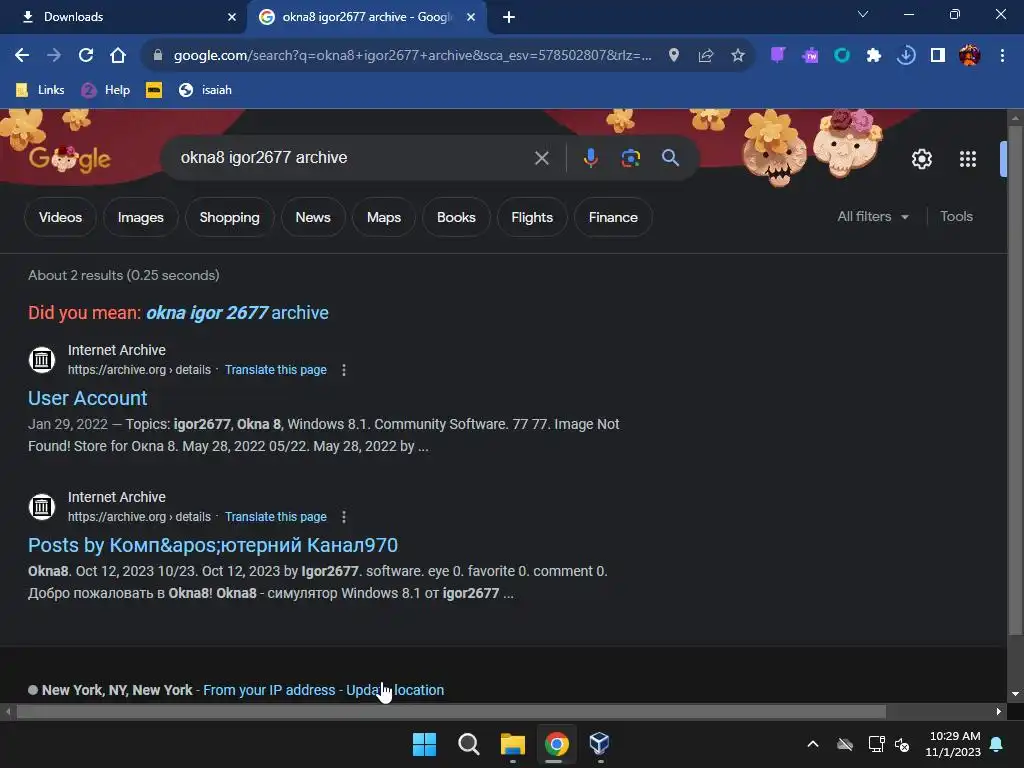The height and width of the screenshot is (768, 1024).
Task: Open the browser home page
Action: click(x=118, y=56)
